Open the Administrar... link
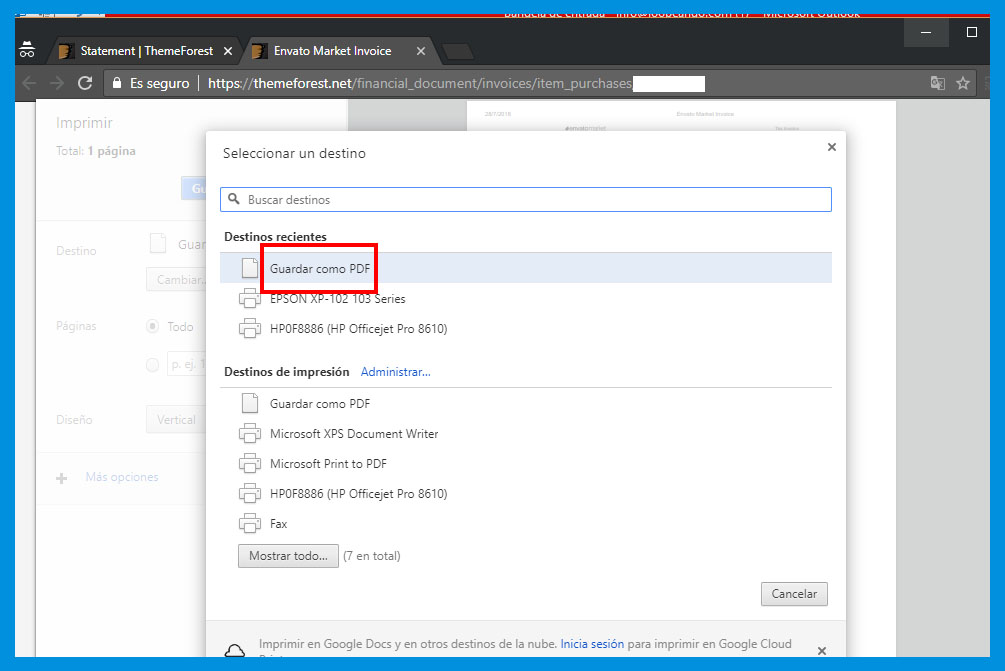Image resolution: width=1005 pixels, height=671 pixels. (395, 372)
